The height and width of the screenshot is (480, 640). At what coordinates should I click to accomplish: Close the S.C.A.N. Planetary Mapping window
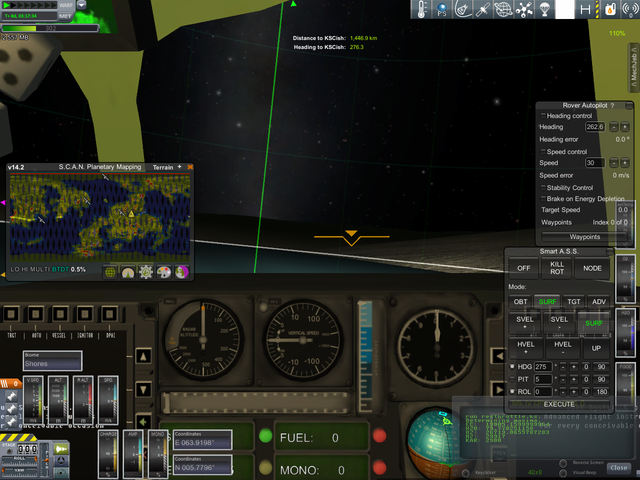pos(190,167)
